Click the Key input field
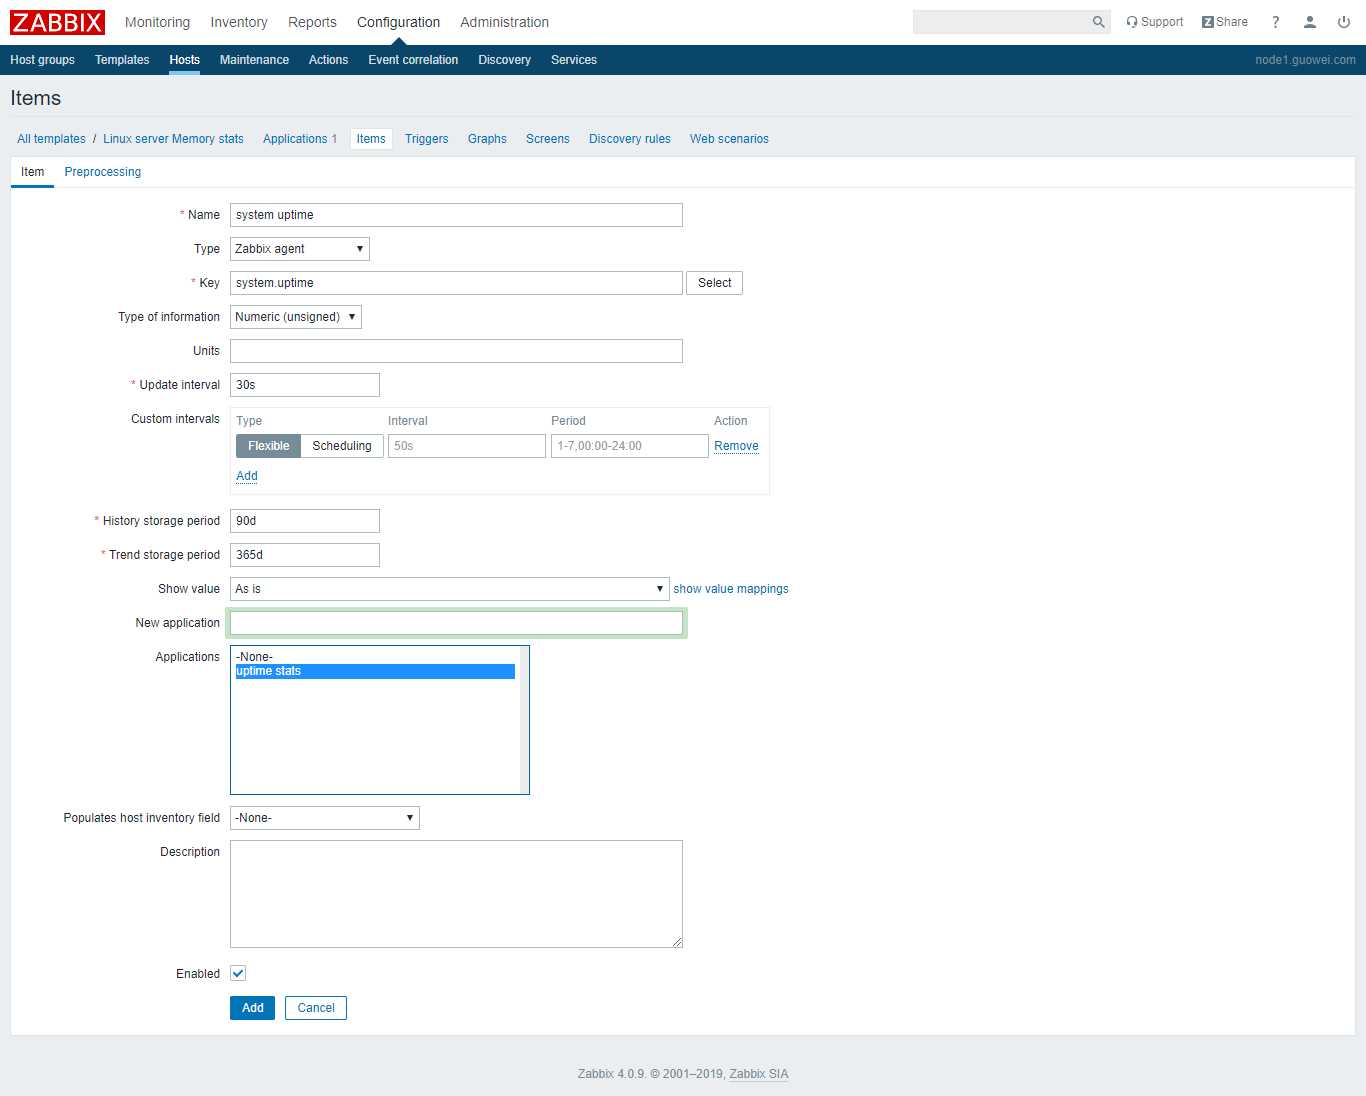This screenshot has height=1096, width=1366. 456,283
